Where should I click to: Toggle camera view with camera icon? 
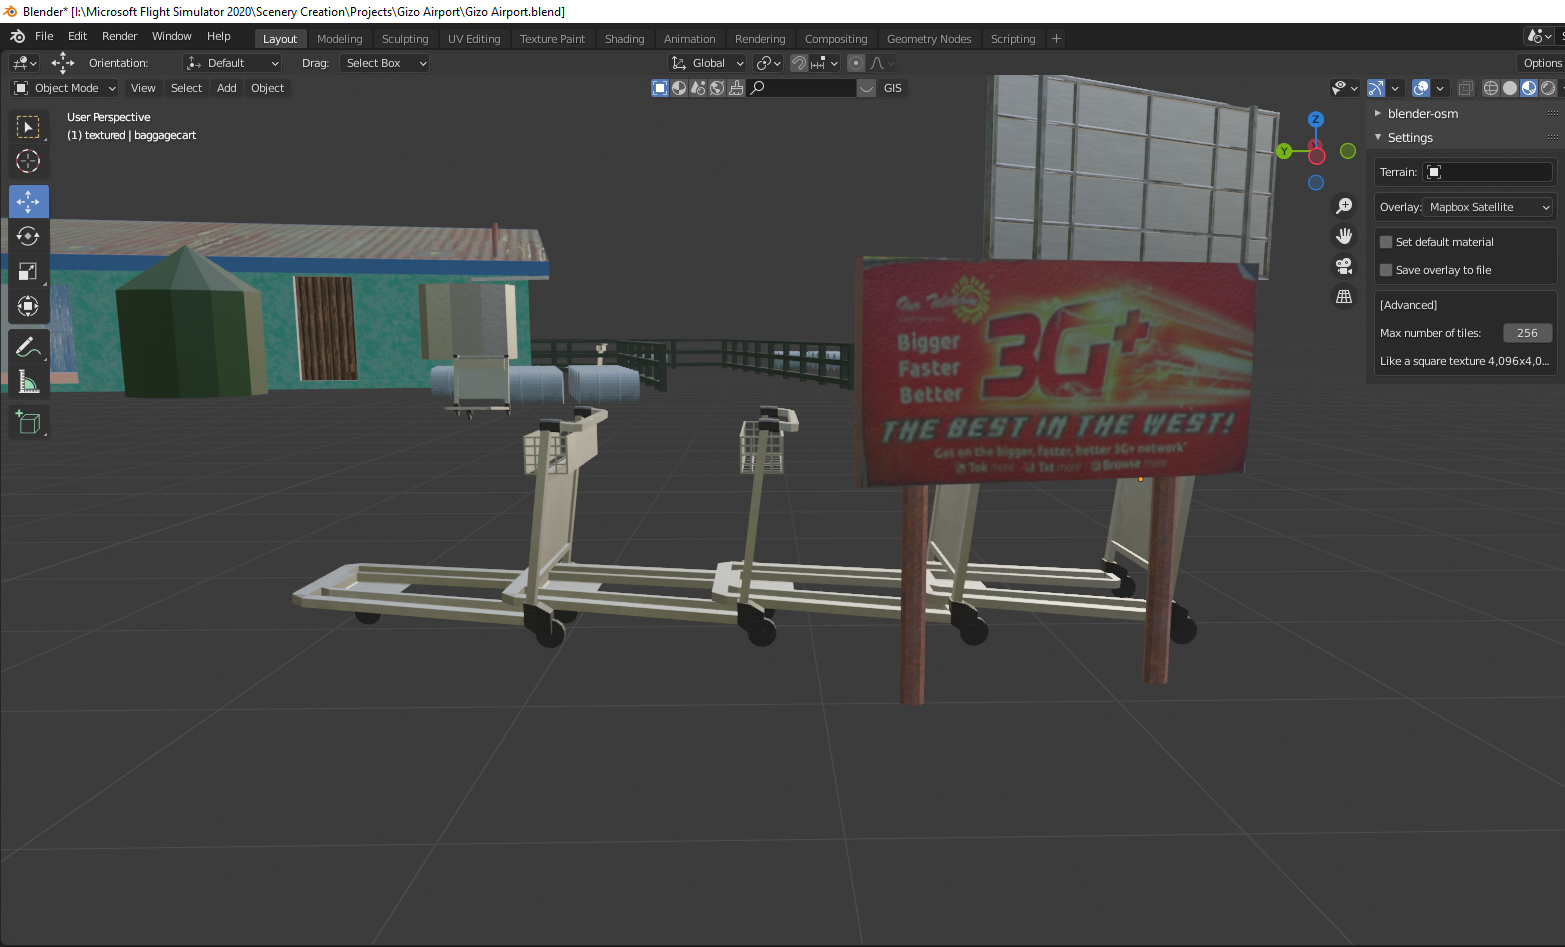click(1344, 266)
